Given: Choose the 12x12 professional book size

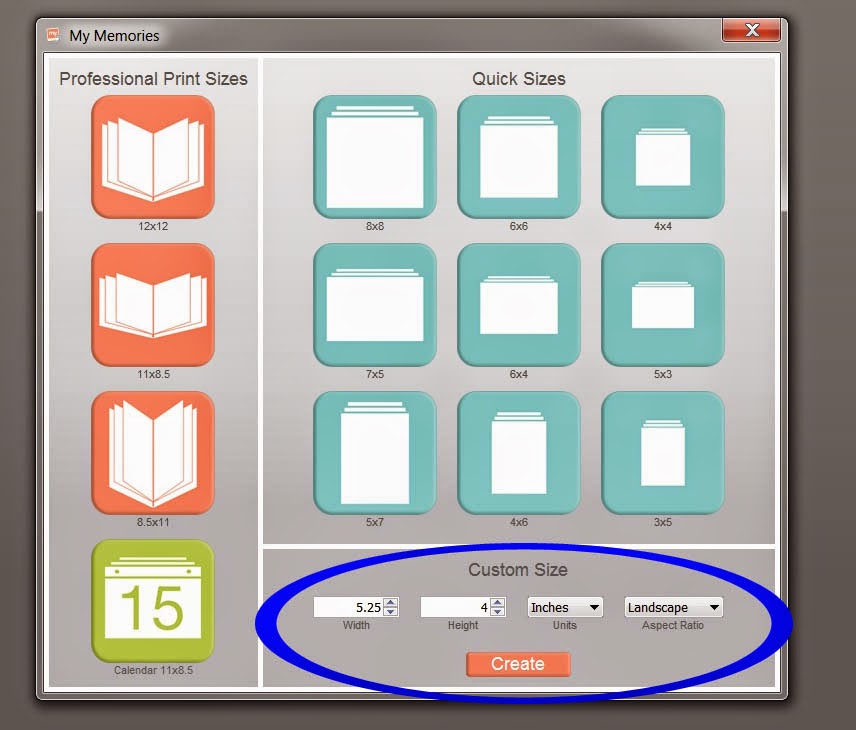Looking at the screenshot, I should 153,157.
